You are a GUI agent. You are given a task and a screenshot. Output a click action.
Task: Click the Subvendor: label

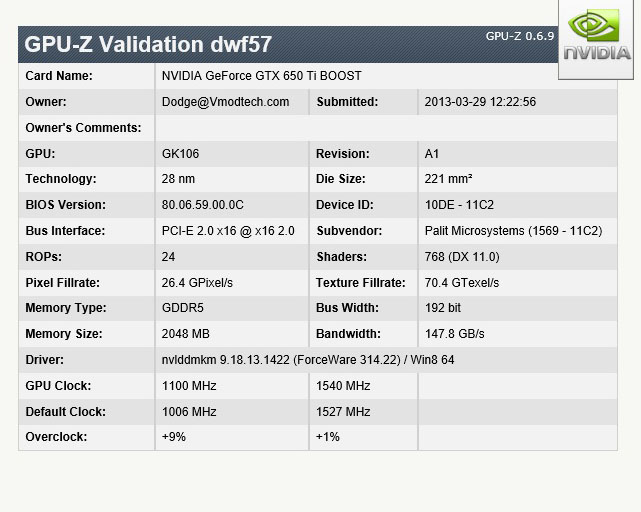[x=349, y=231]
